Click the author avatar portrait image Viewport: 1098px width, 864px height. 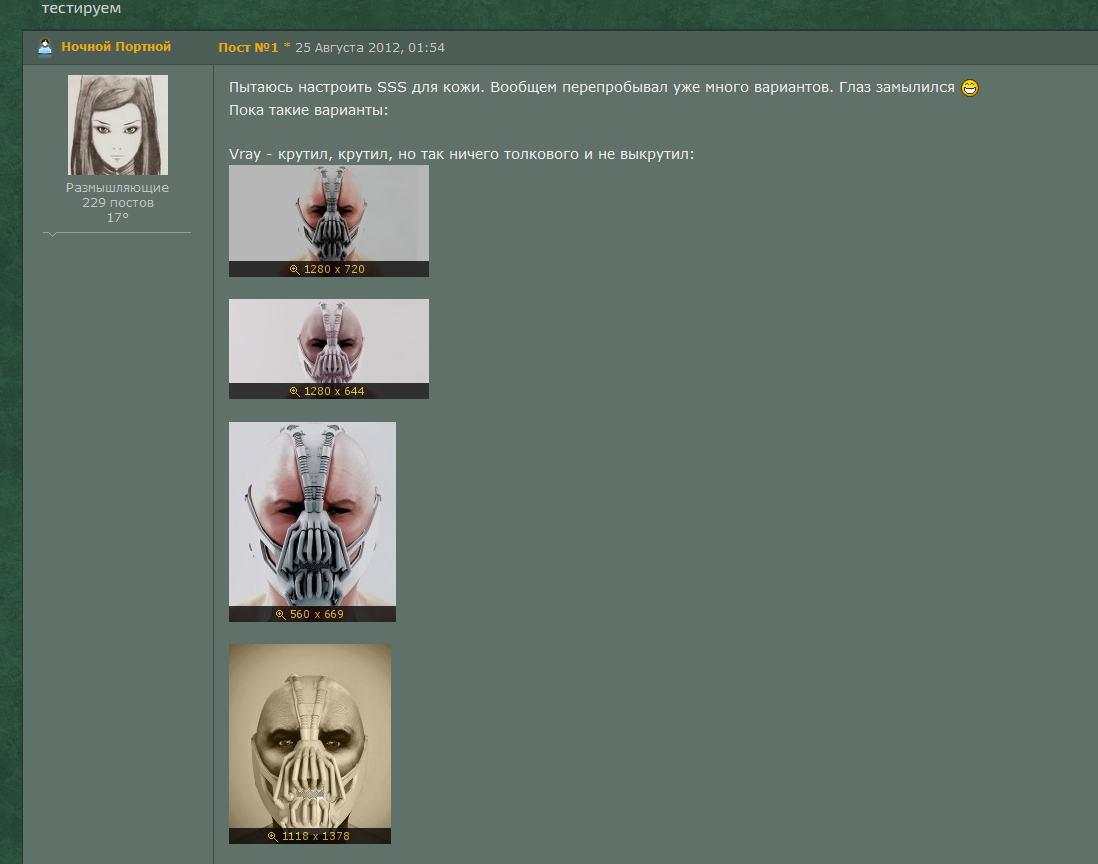pyautogui.click(x=118, y=125)
